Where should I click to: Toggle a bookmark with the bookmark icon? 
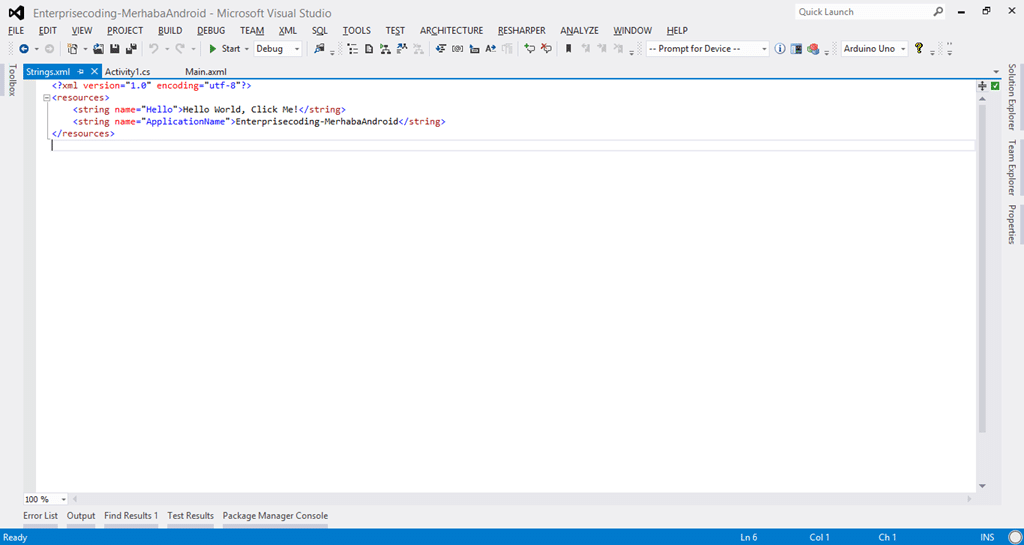568,49
